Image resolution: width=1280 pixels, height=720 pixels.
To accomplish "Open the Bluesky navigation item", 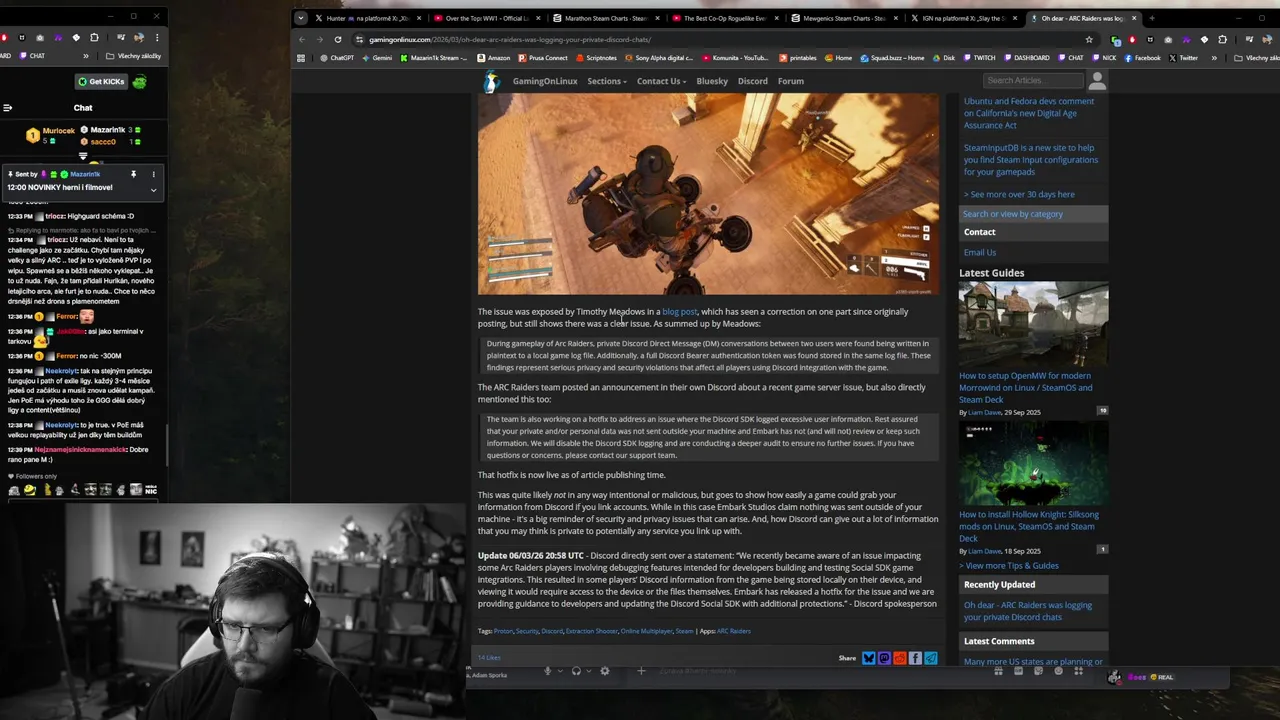I will [712, 81].
